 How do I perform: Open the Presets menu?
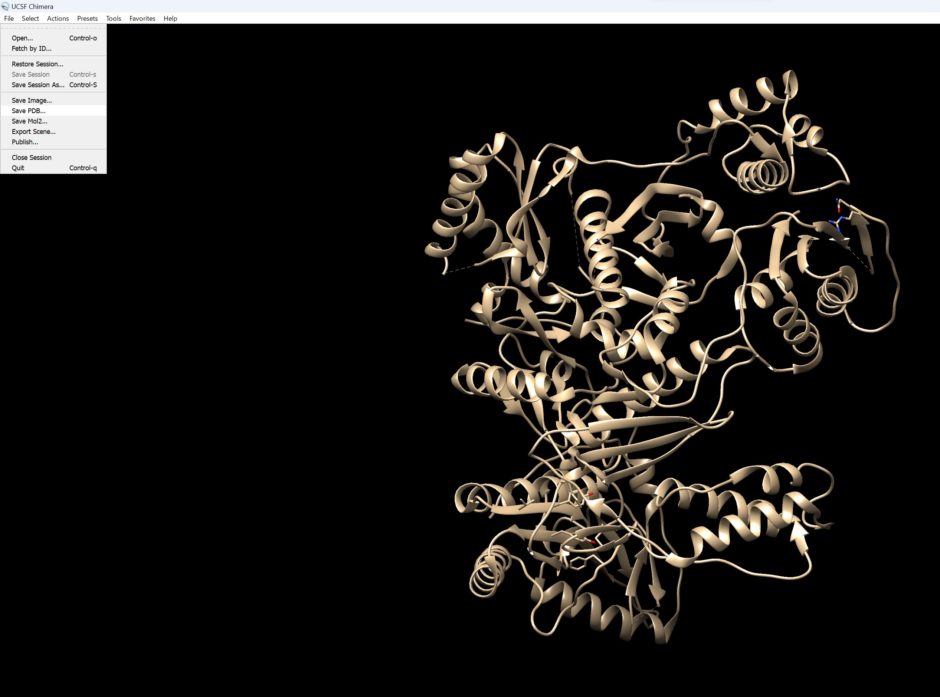pos(87,17)
